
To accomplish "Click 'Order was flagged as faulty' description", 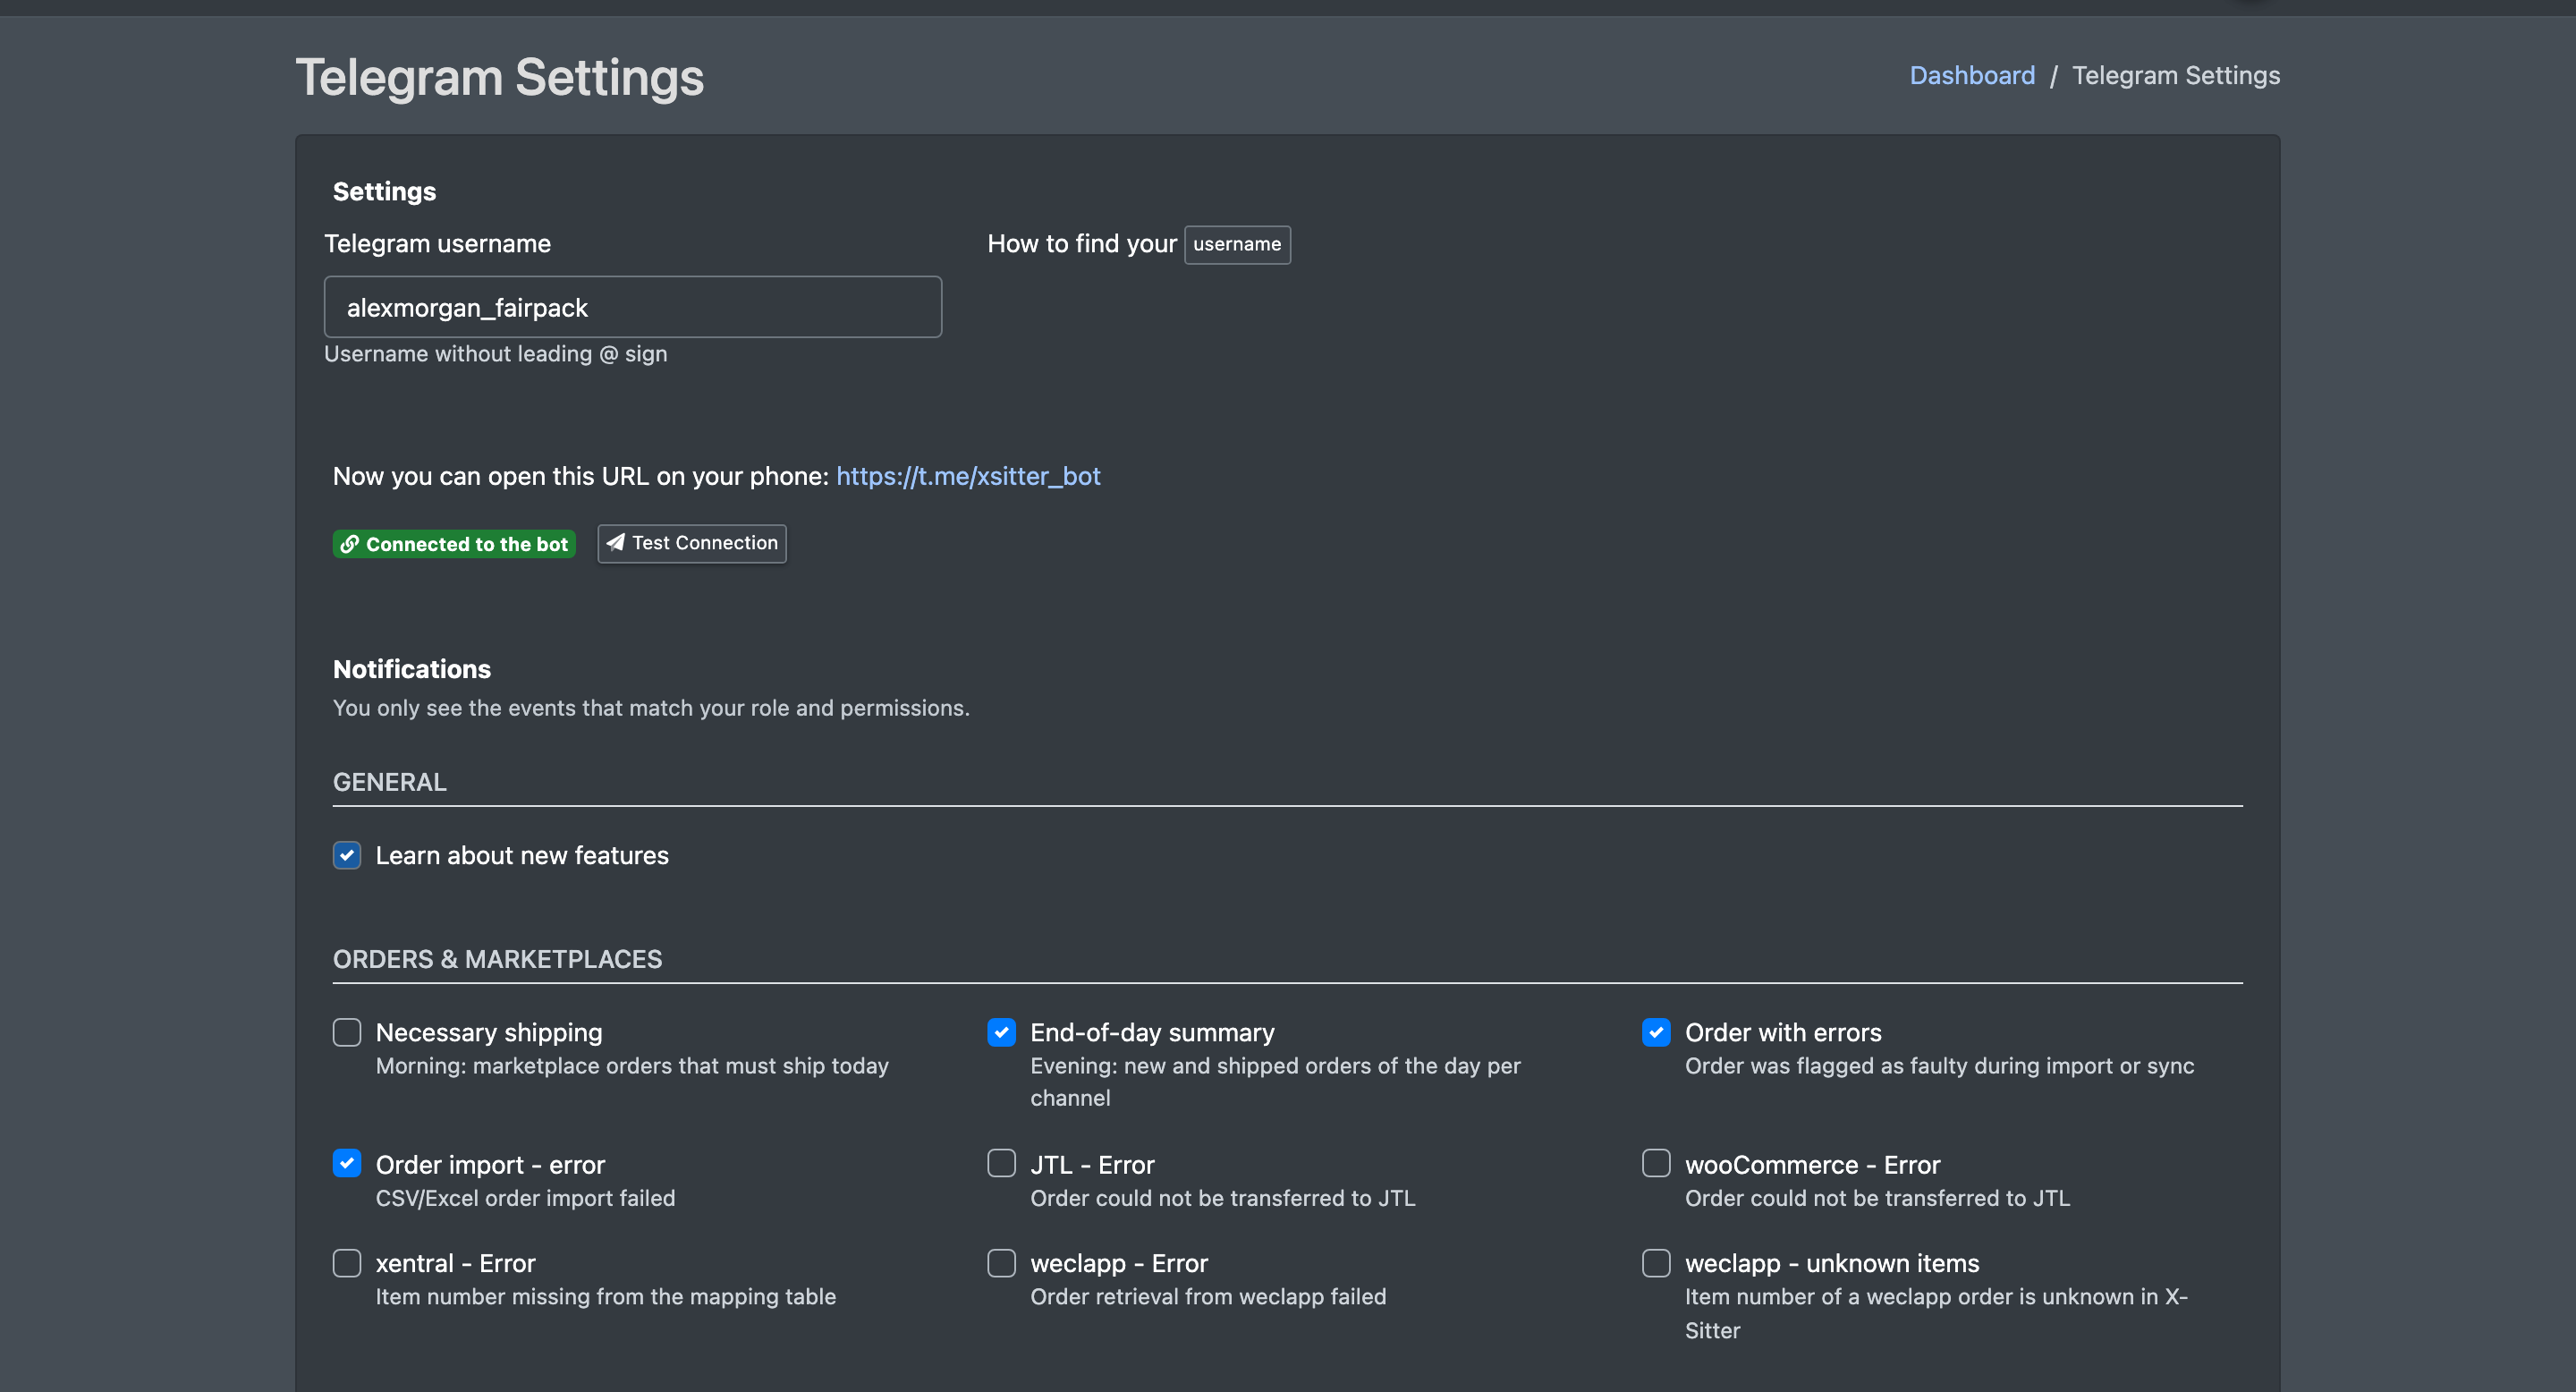I will pyautogui.click(x=1938, y=1066).
